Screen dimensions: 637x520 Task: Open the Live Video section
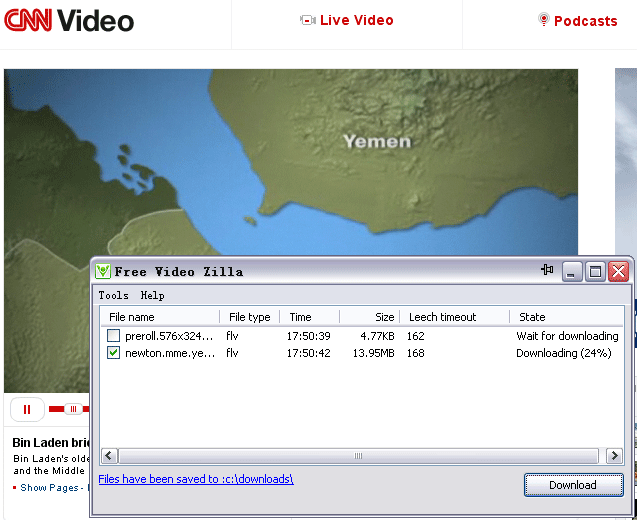[357, 20]
